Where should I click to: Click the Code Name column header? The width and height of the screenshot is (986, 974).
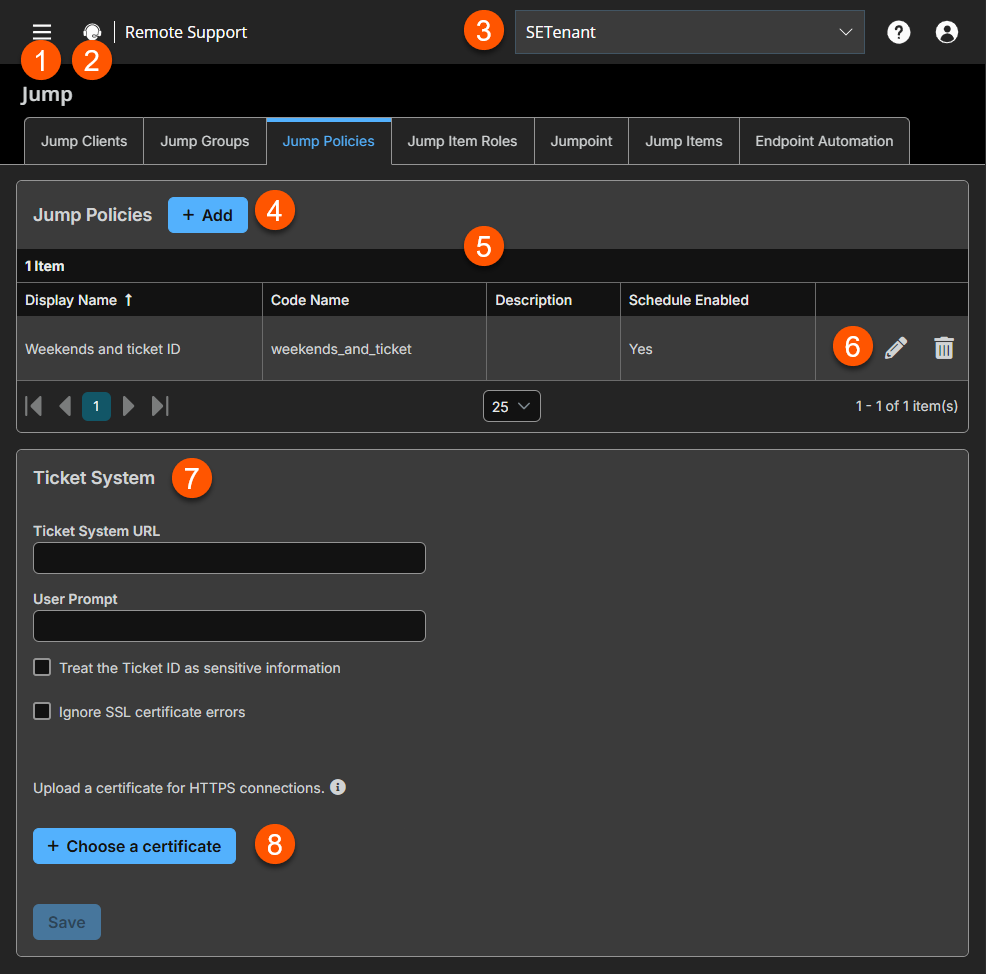(x=374, y=300)
